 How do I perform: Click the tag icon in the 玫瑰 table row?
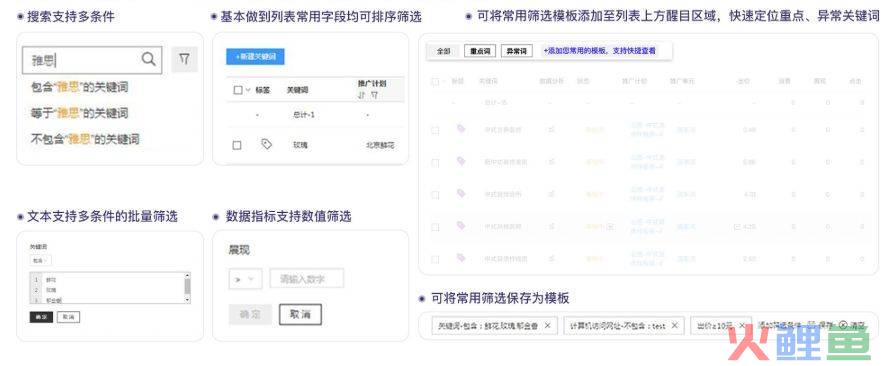pyautogui.click(x=266, y=144)
